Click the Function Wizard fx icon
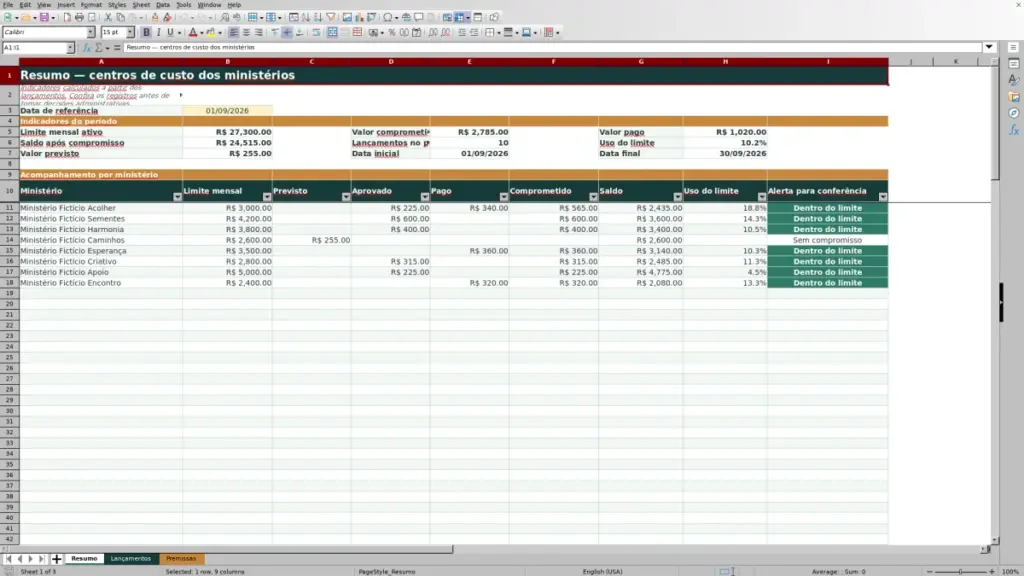 point(86,48)
